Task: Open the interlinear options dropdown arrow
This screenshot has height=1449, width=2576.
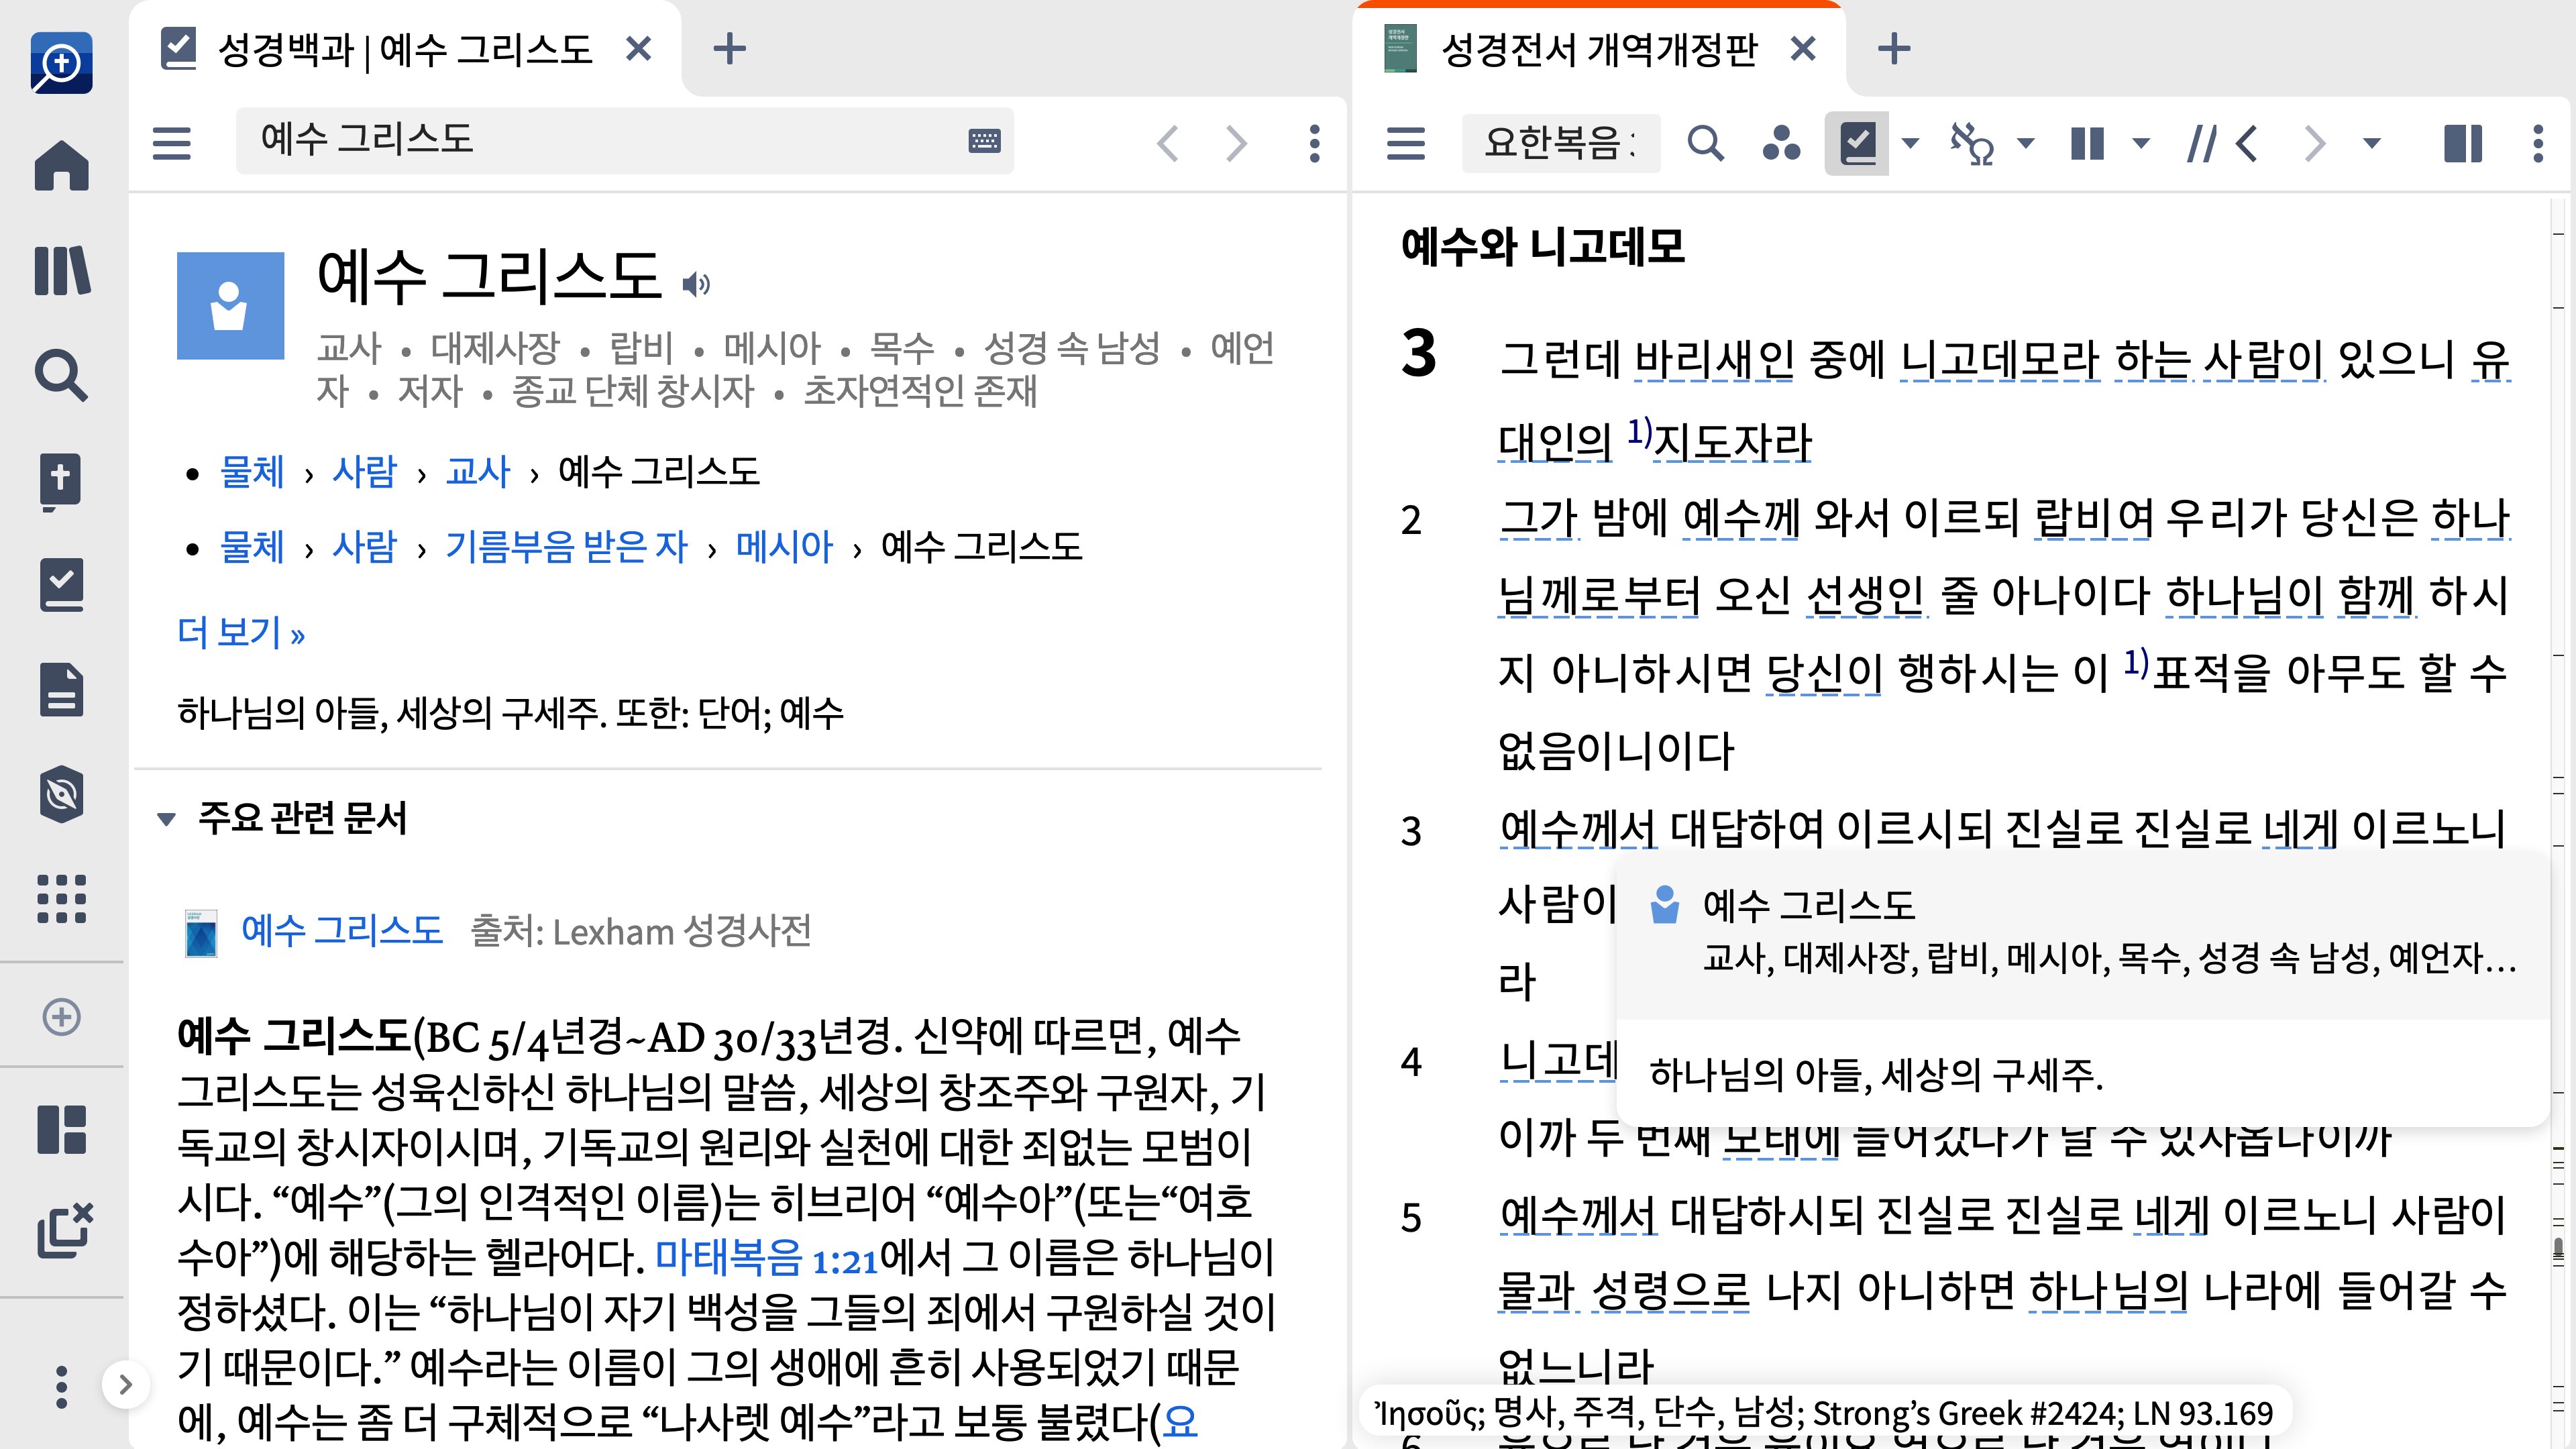Action: (x=2026, y=144)
